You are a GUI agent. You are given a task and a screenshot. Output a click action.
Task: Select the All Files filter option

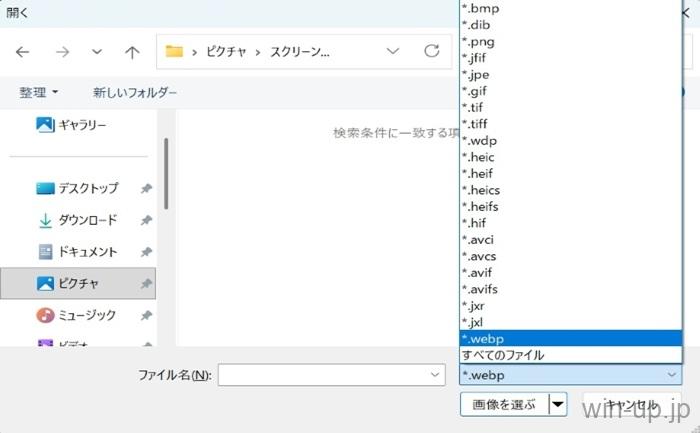tap(503, 355)
